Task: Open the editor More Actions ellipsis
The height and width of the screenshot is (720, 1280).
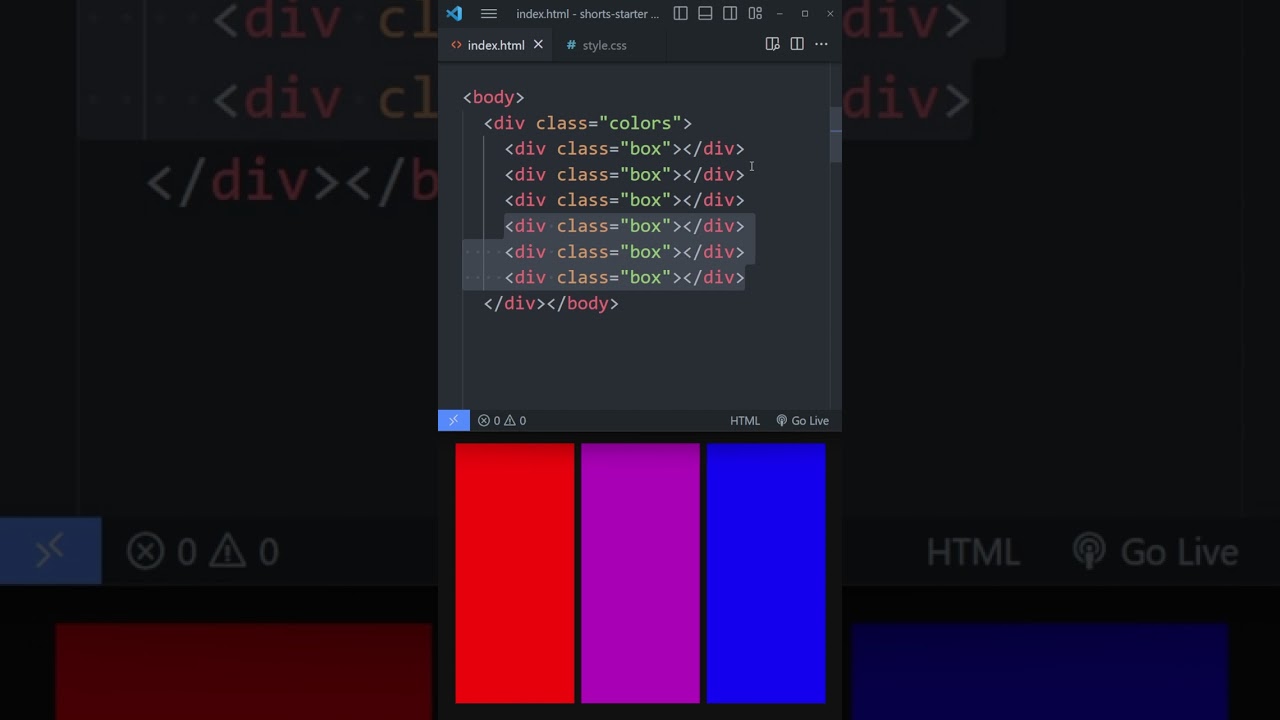Action: point(821,44)
